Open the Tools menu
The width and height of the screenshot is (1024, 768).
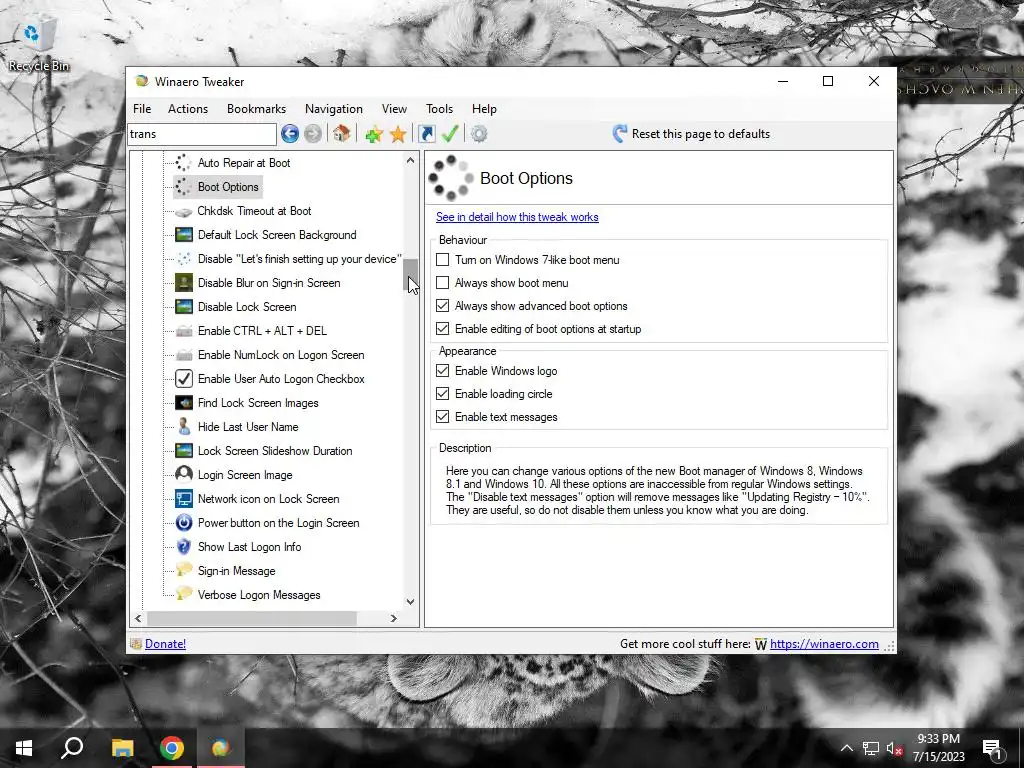pos(440,109)
